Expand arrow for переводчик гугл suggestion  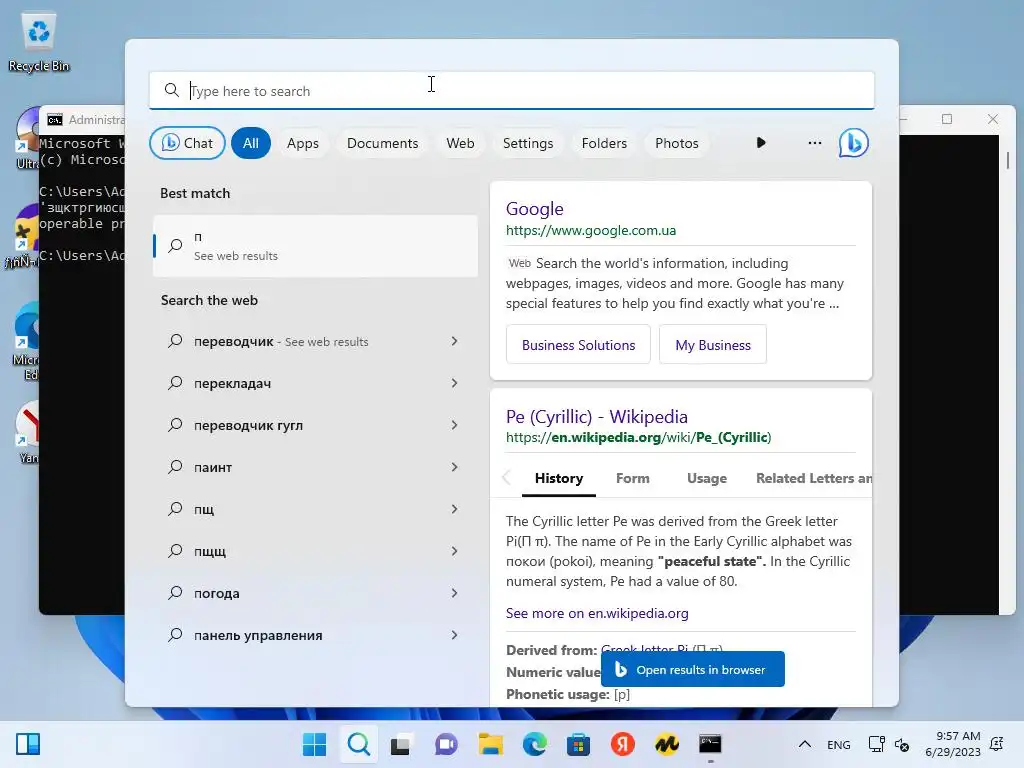455,425
